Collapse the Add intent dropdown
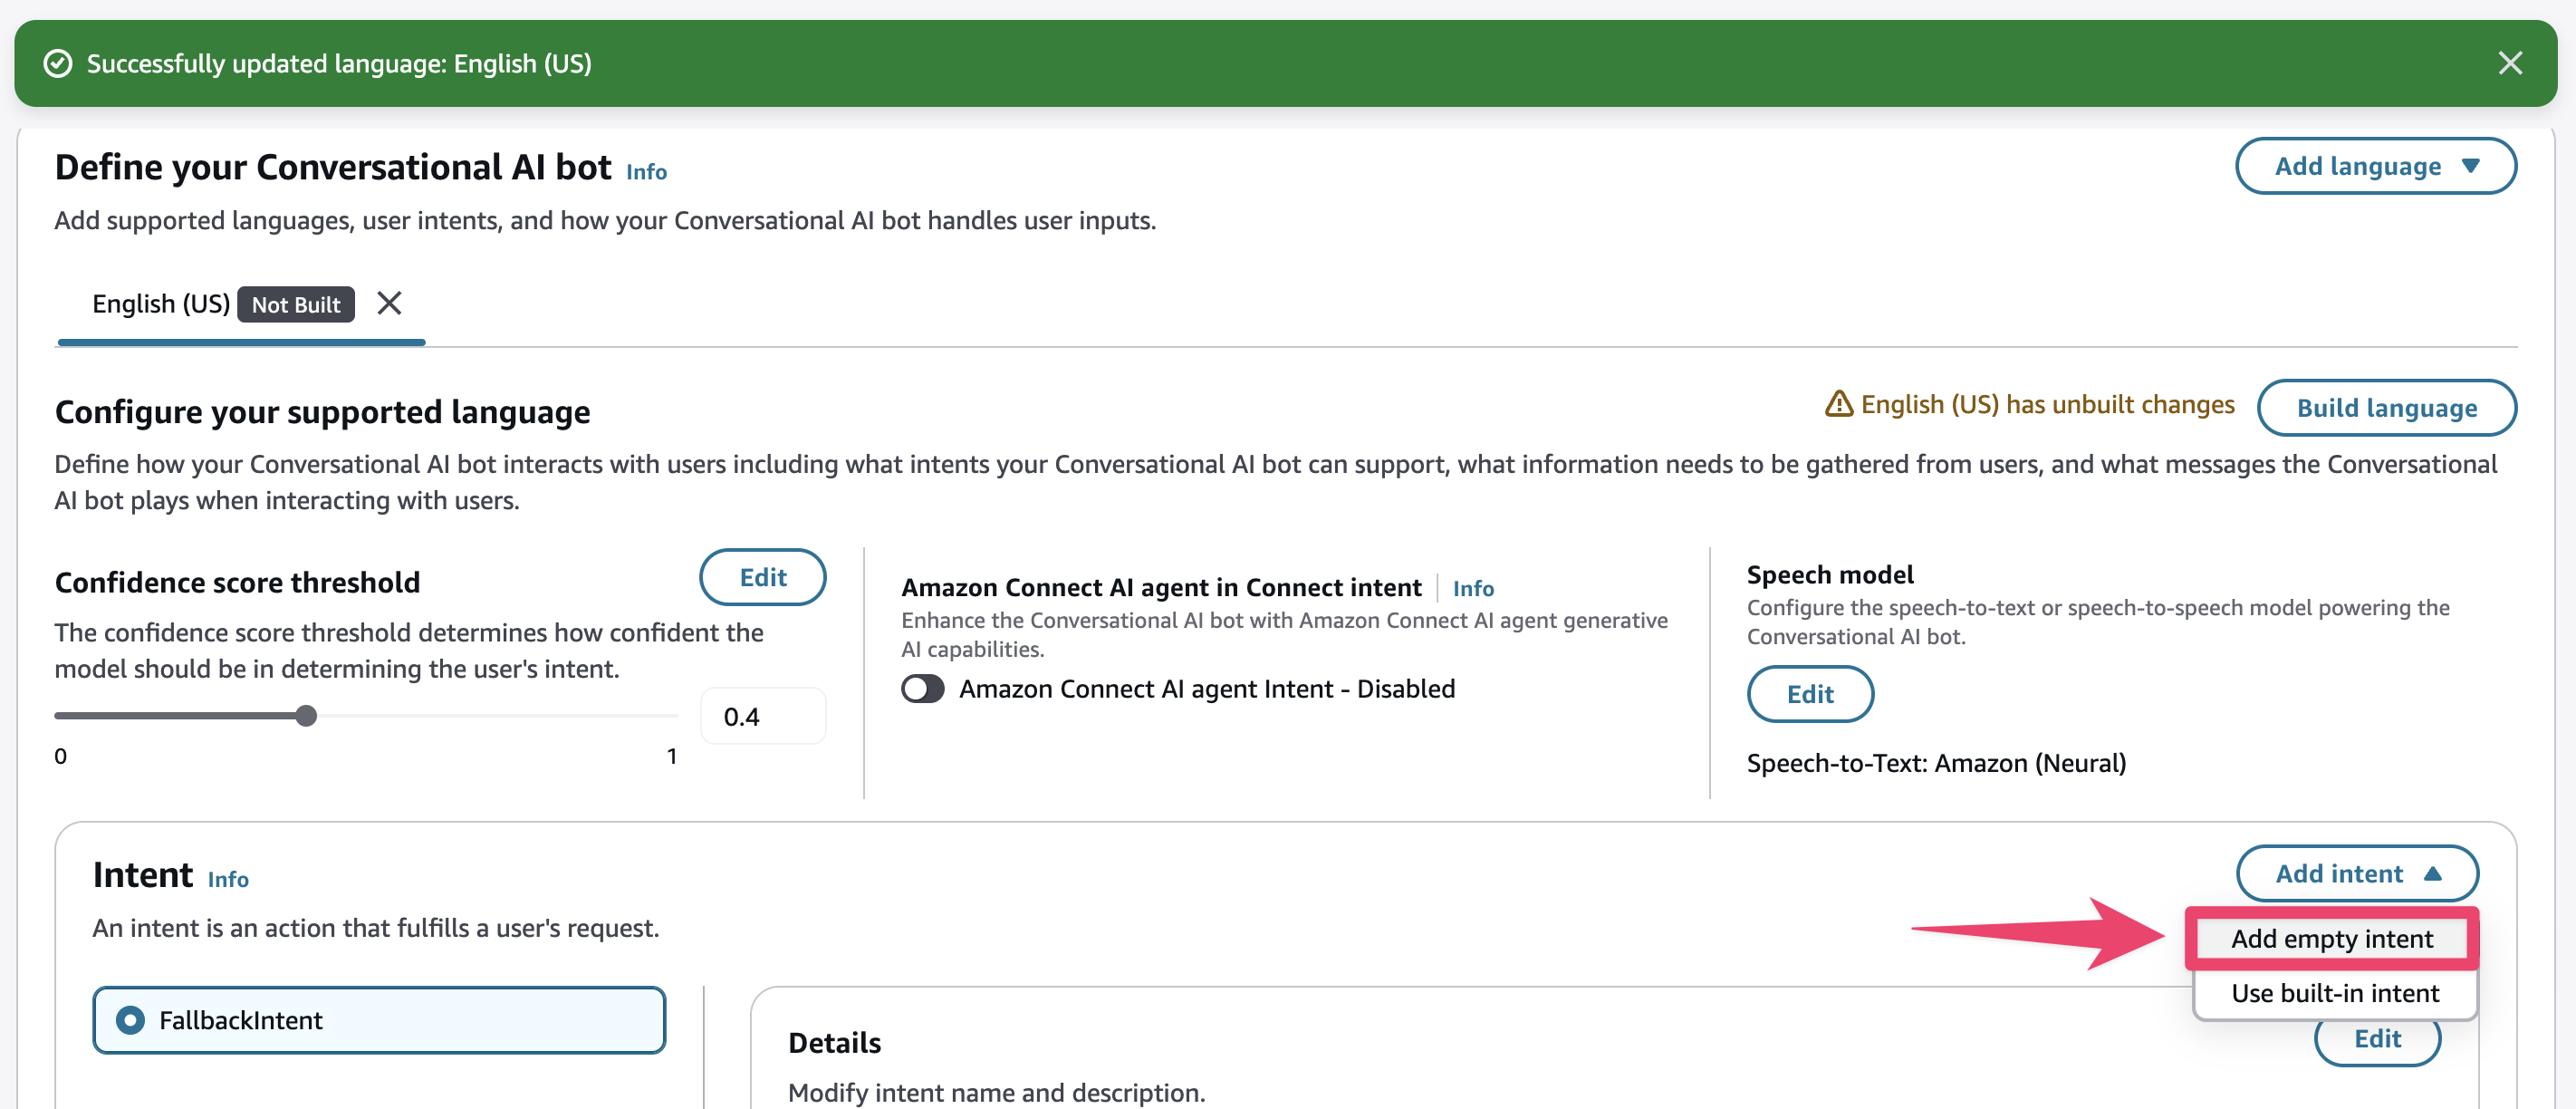Image resolution: width=2576 pixels, height=1109 pixels. (2356, 873)
